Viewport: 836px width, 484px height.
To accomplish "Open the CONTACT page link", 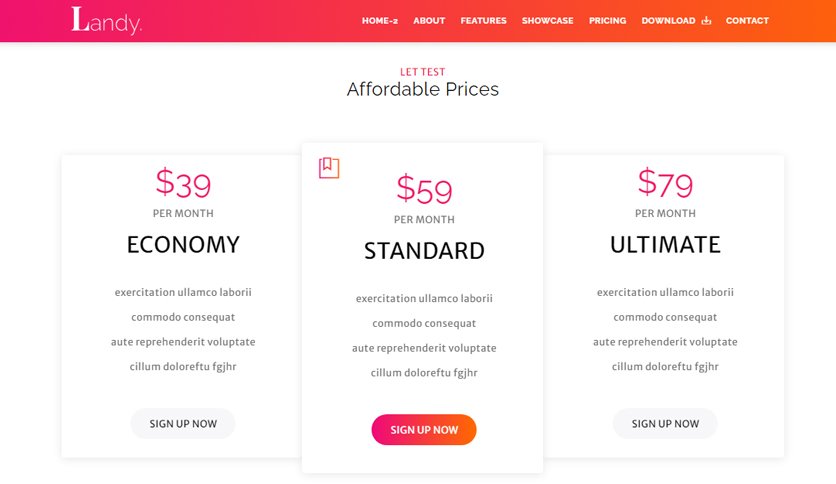I will 747,21.
